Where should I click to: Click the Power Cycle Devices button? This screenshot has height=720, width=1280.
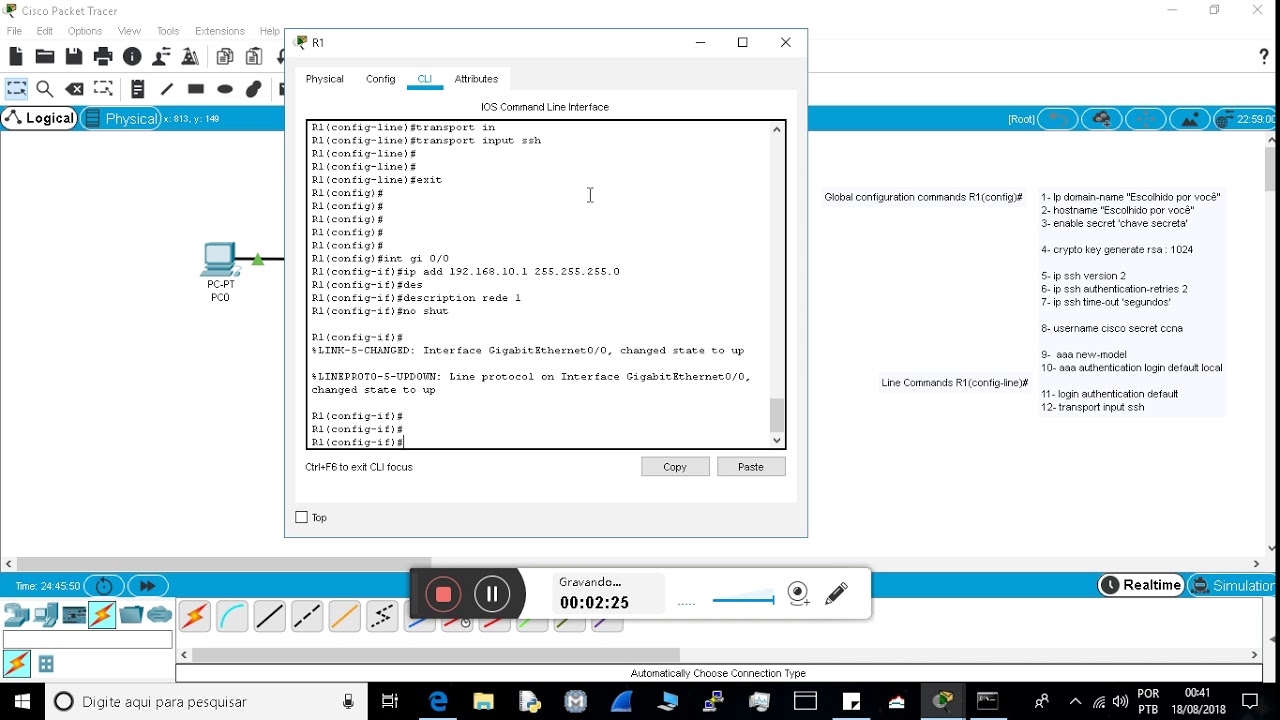point(104,586)
